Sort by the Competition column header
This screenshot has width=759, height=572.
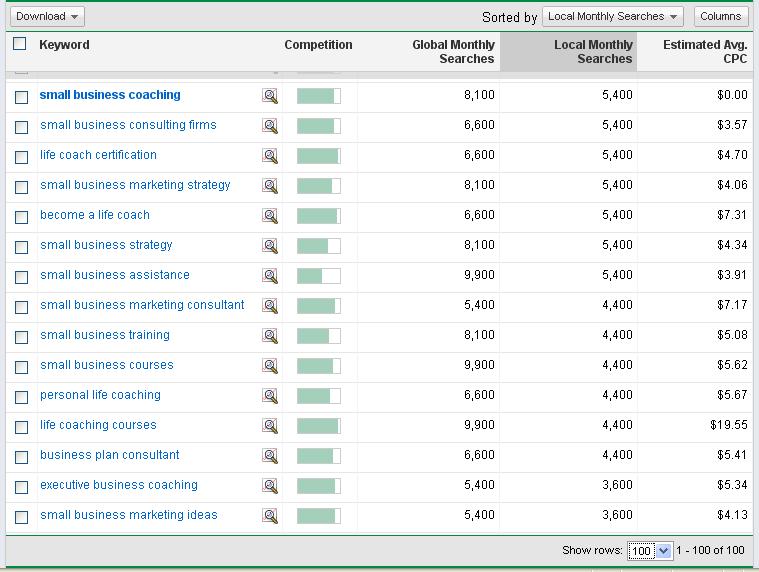[x=319, y=45]
